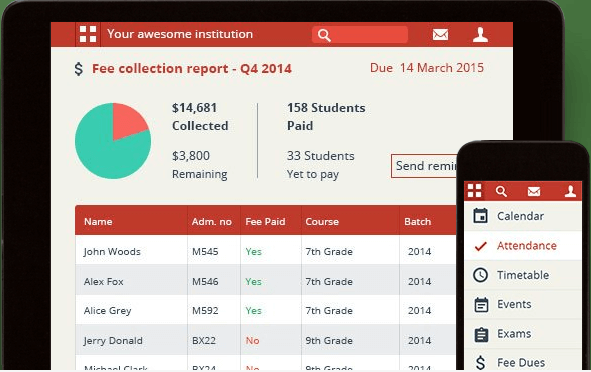Click 7th Grade in John Woods row

coord(329,251)
